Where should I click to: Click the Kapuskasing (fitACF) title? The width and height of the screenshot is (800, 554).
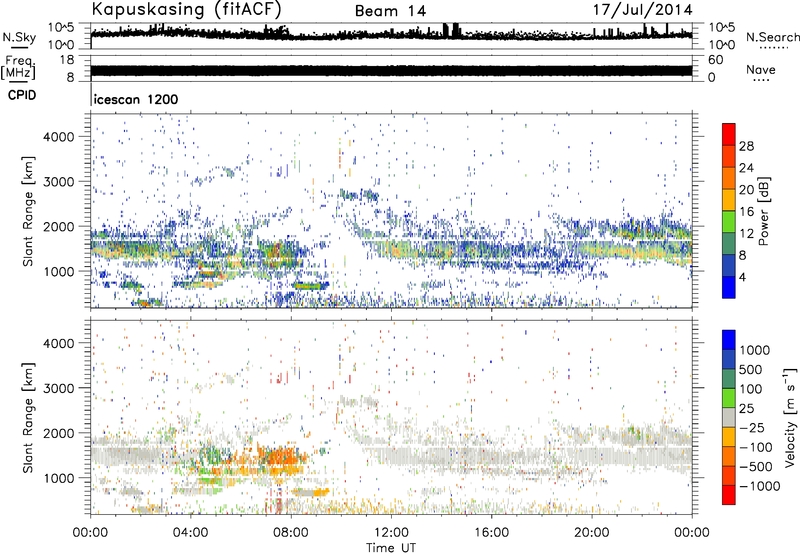click(x=186, y=10)
